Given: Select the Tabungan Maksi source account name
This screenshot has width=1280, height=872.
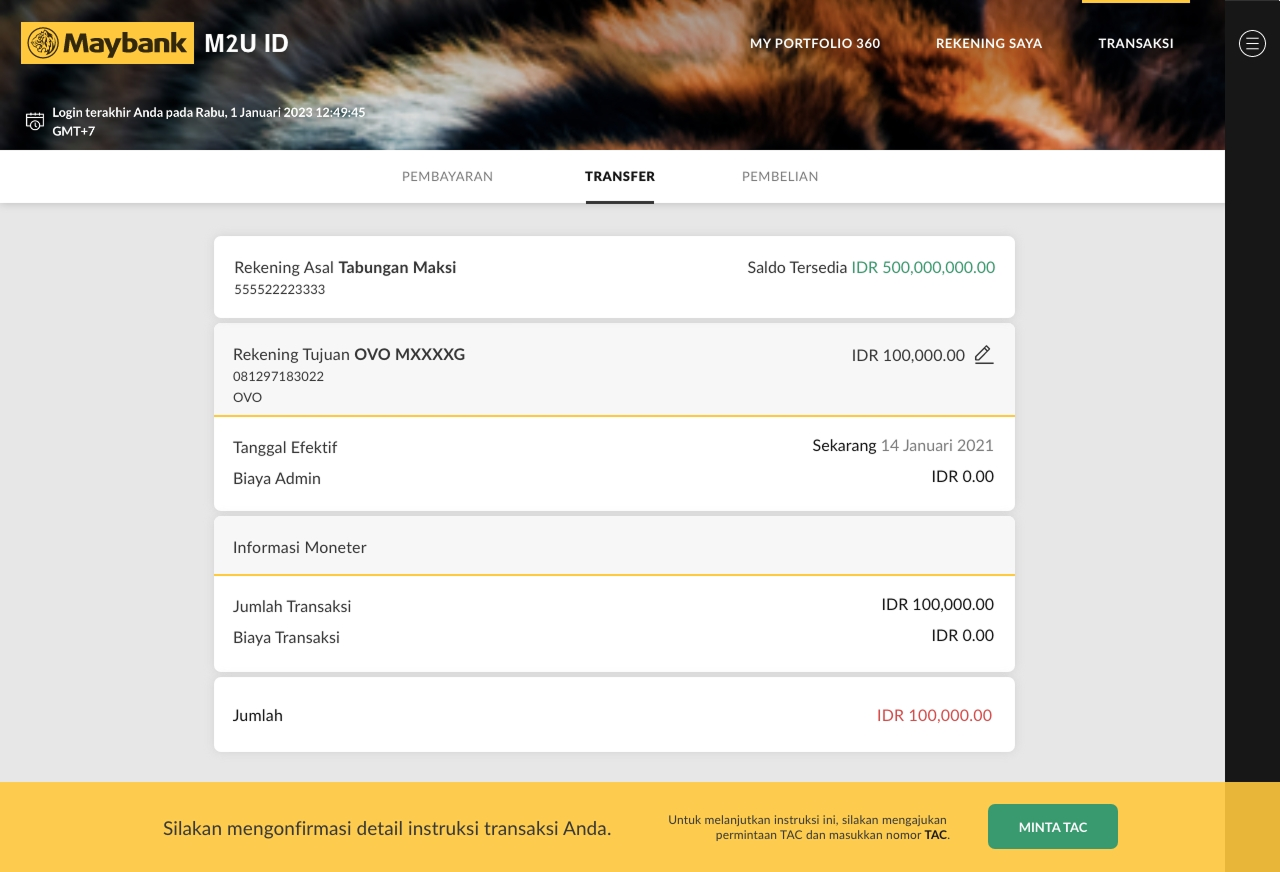Looking at the screenshot, I should 397,267.
